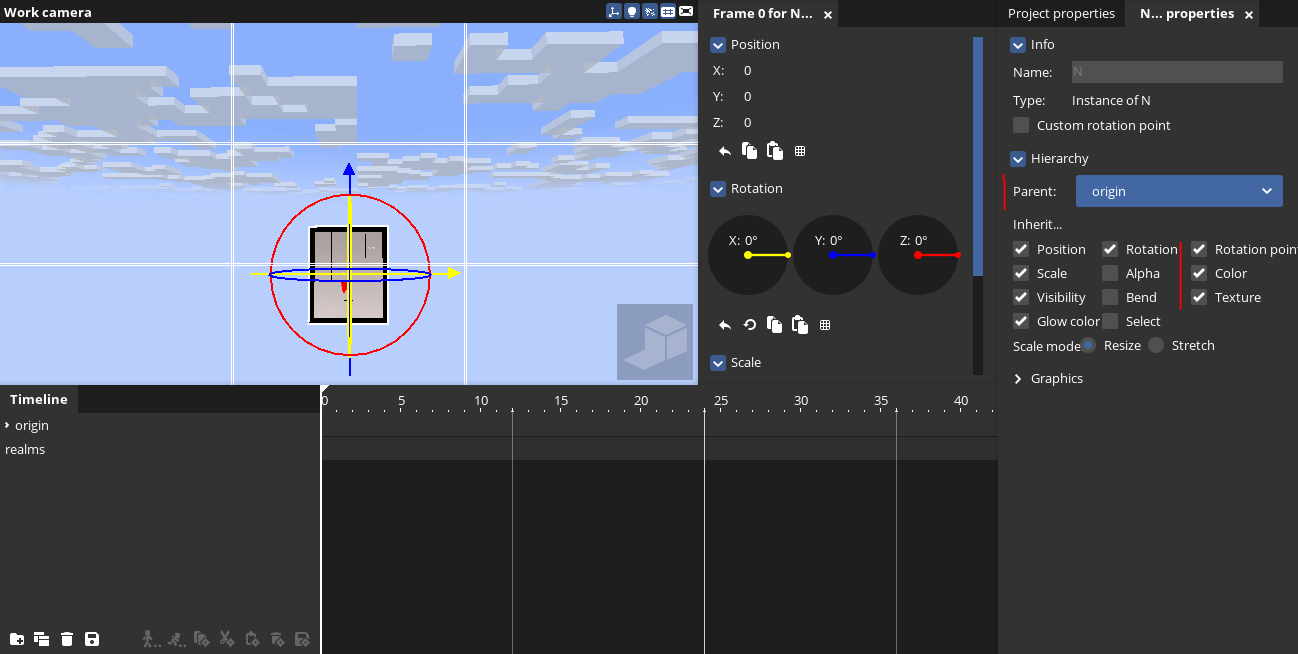Screen dimensions: 1298x654
Task: Toggle the axis controls icon in Work camera
Action: [x=614, y=12]
